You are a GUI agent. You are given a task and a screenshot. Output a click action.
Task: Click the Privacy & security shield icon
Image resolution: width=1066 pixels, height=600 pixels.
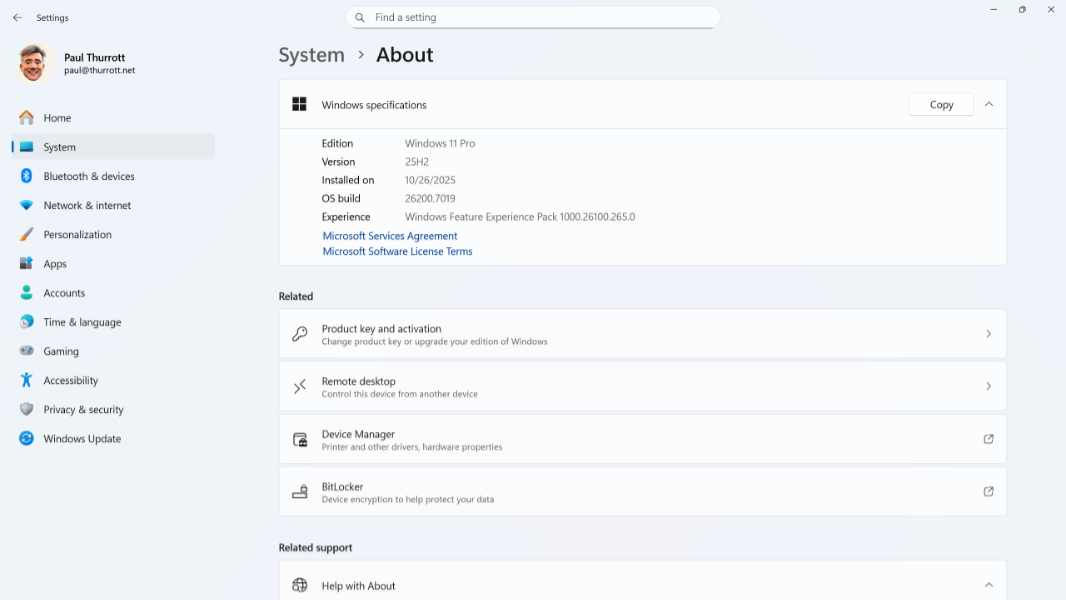tap(26, 409)
